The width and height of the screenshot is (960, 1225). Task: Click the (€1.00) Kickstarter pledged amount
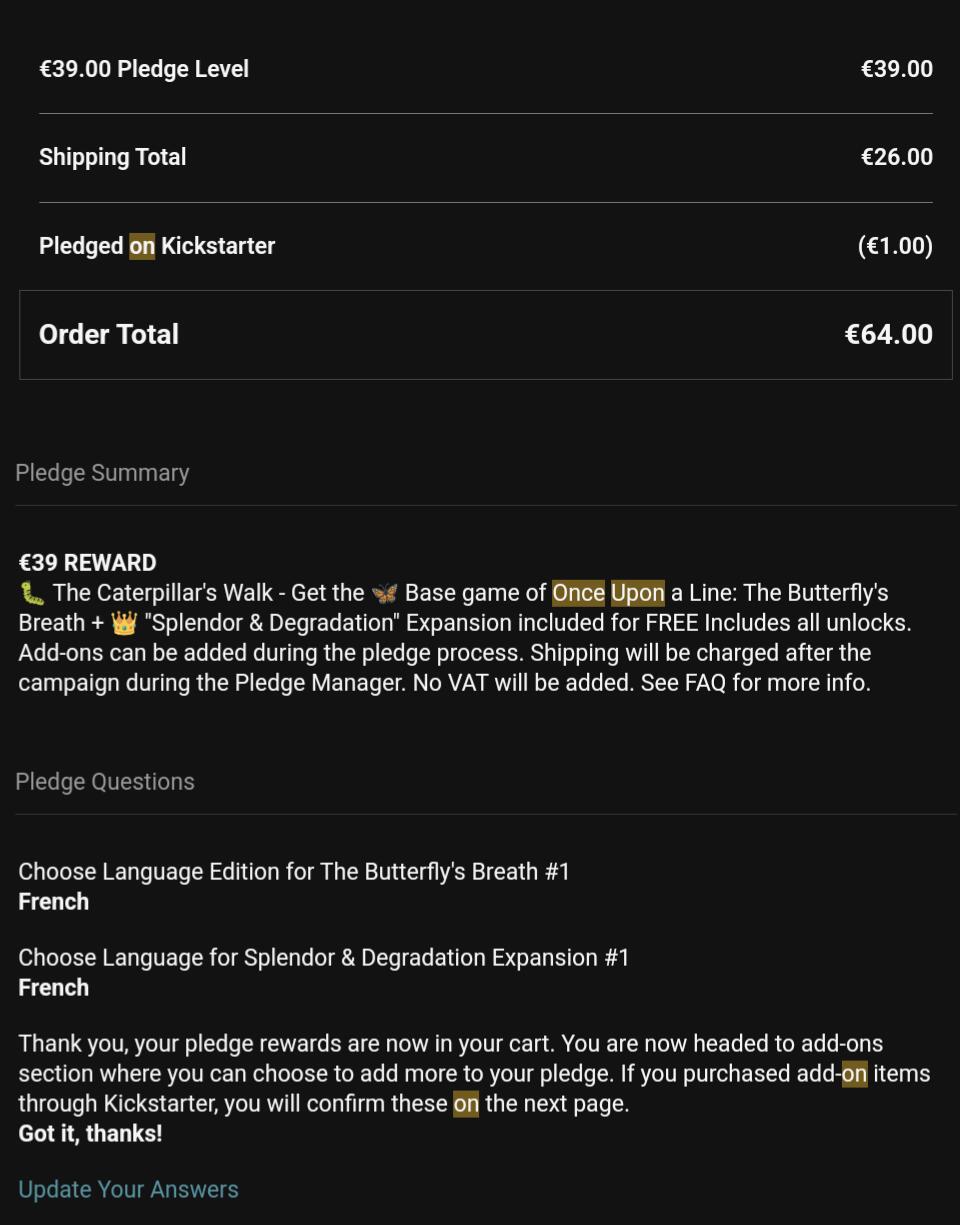pyautogui.click(x=895, y=246)
